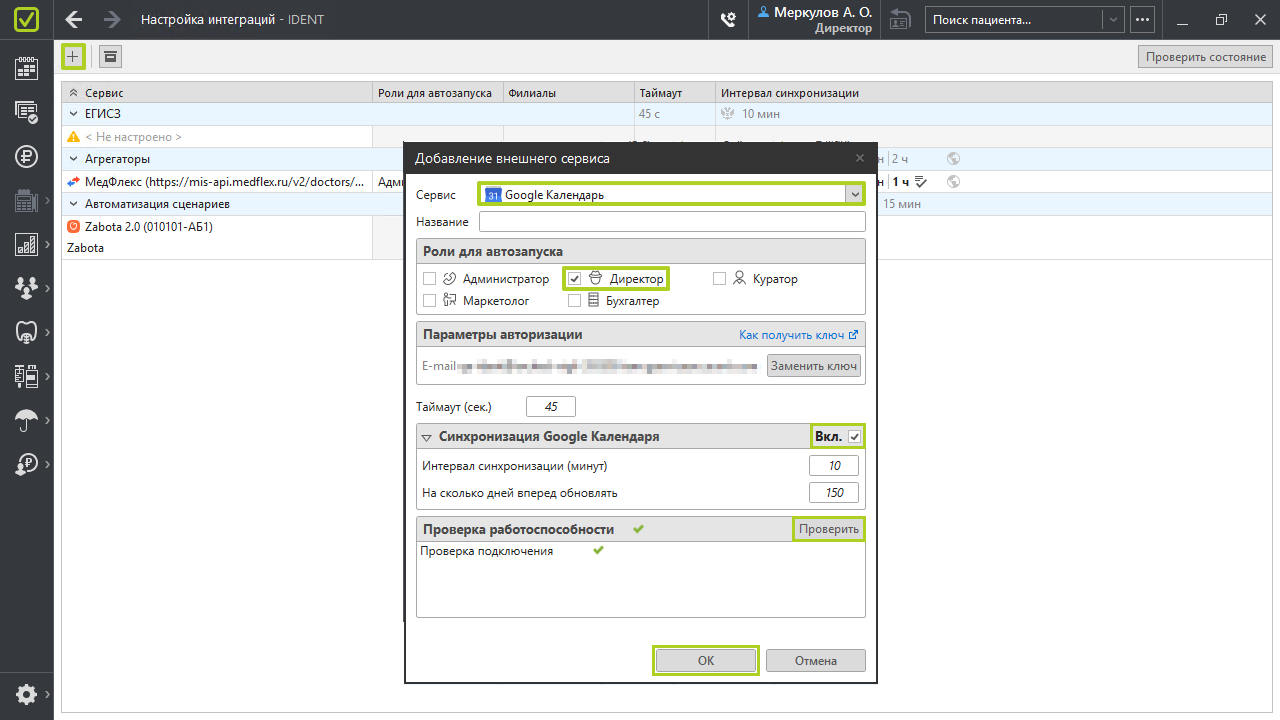This screenshot has width=1280, height=720.
Task: Click the Проверить состояние button
Action: (1206, 57)
